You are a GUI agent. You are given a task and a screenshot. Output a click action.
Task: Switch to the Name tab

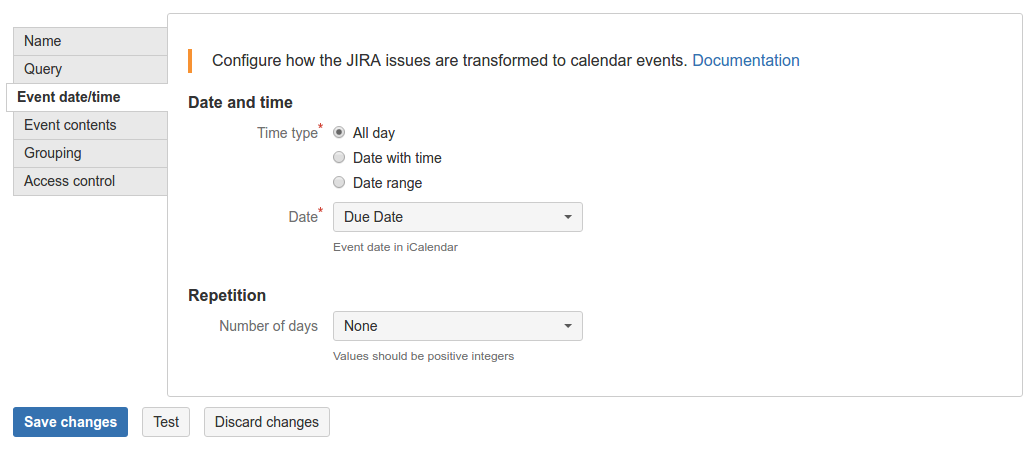point(90,41)
